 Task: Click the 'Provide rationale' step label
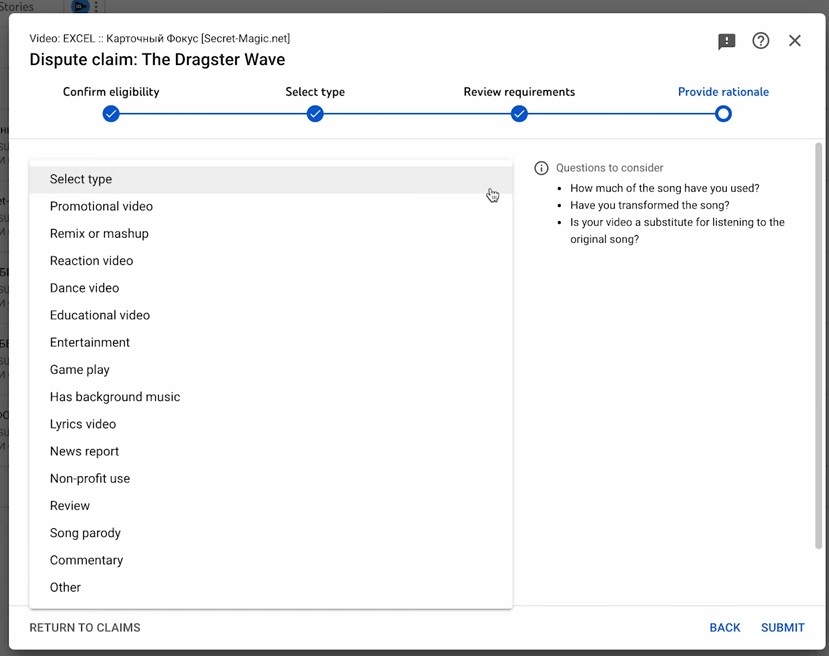click(x=723, y=92)
